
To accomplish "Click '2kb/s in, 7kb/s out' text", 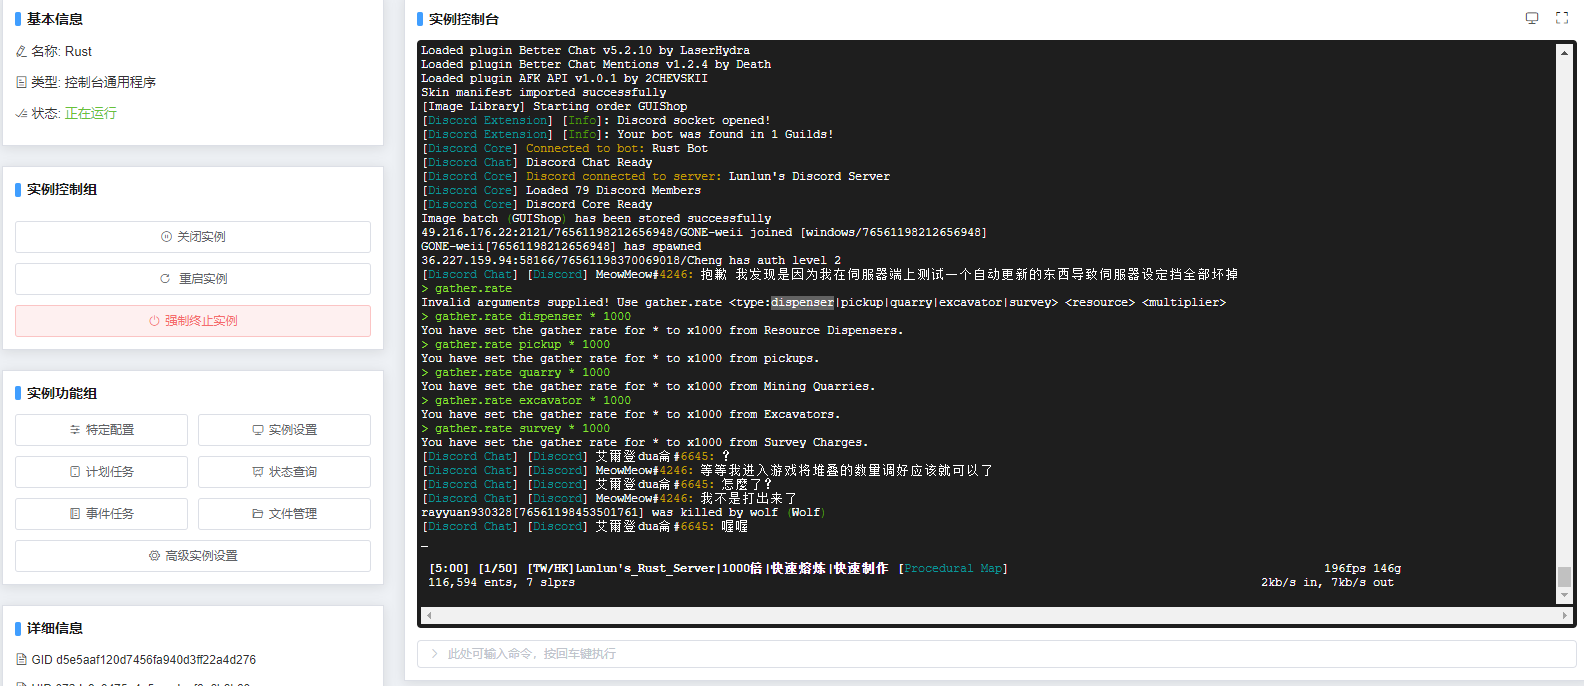I will point(1327,582).
